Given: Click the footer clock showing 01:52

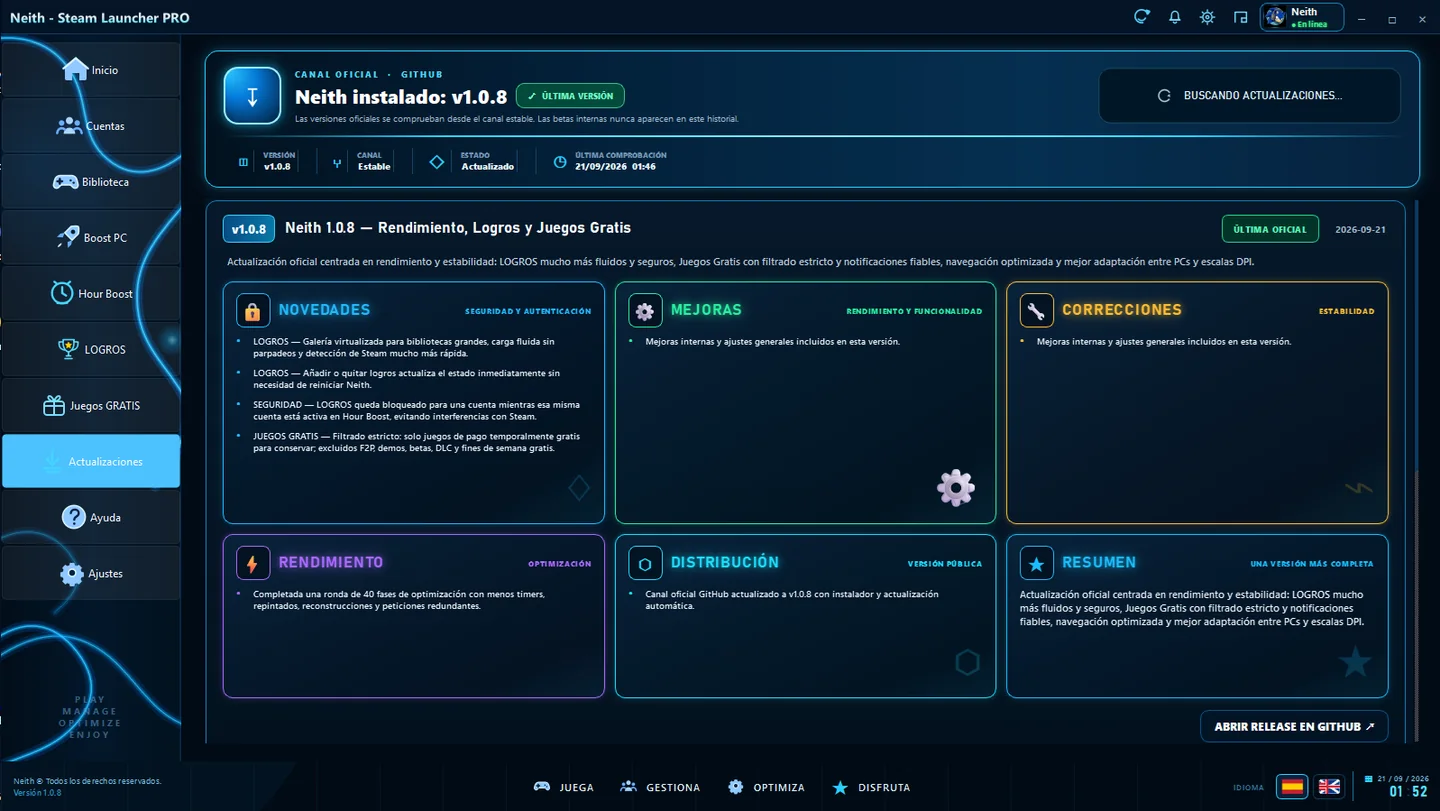Looking at the screenshot, I should 1408,792.
